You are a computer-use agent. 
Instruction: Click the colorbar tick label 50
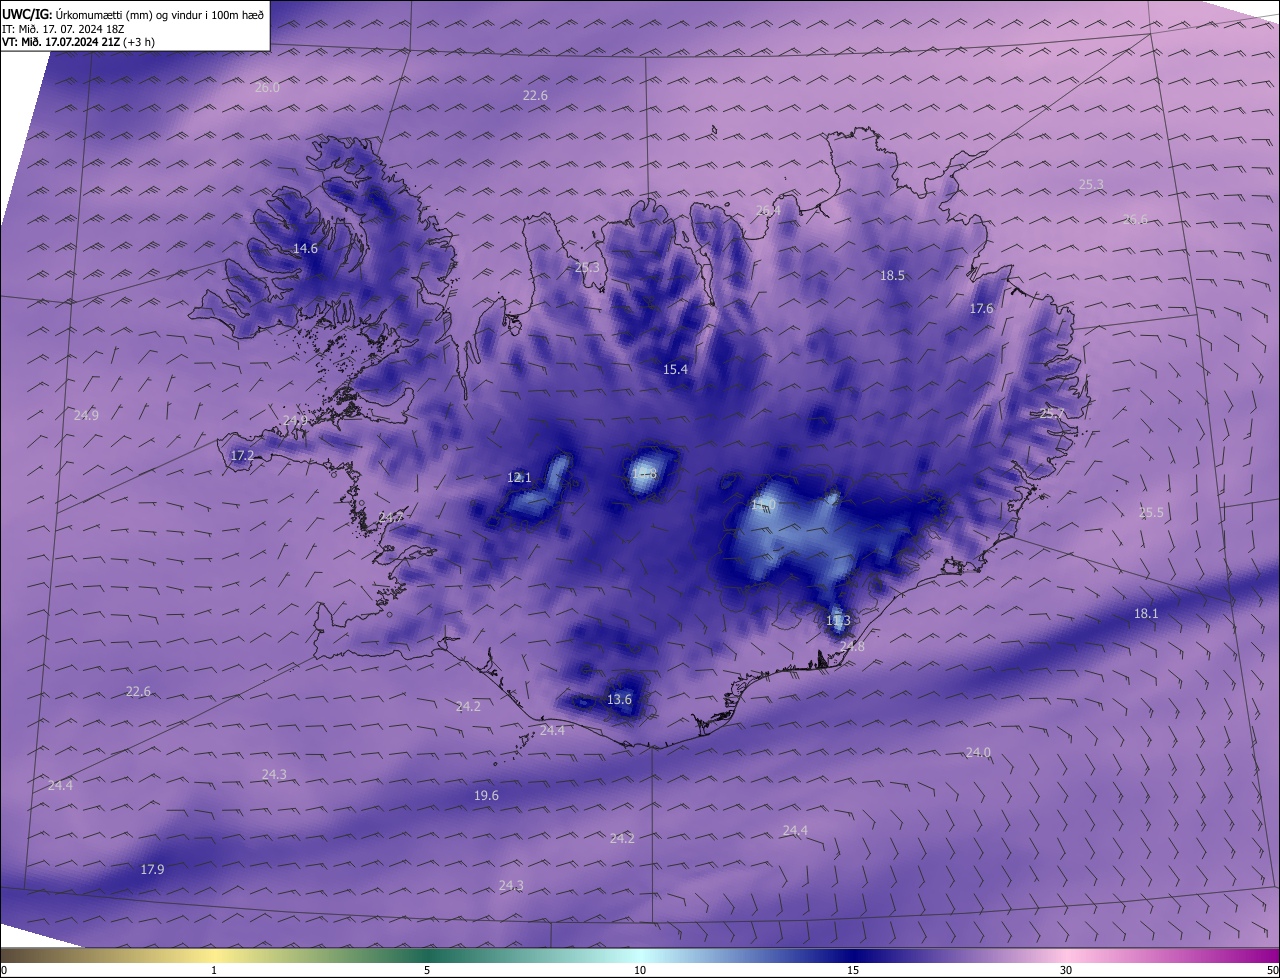click(1272, 970)
